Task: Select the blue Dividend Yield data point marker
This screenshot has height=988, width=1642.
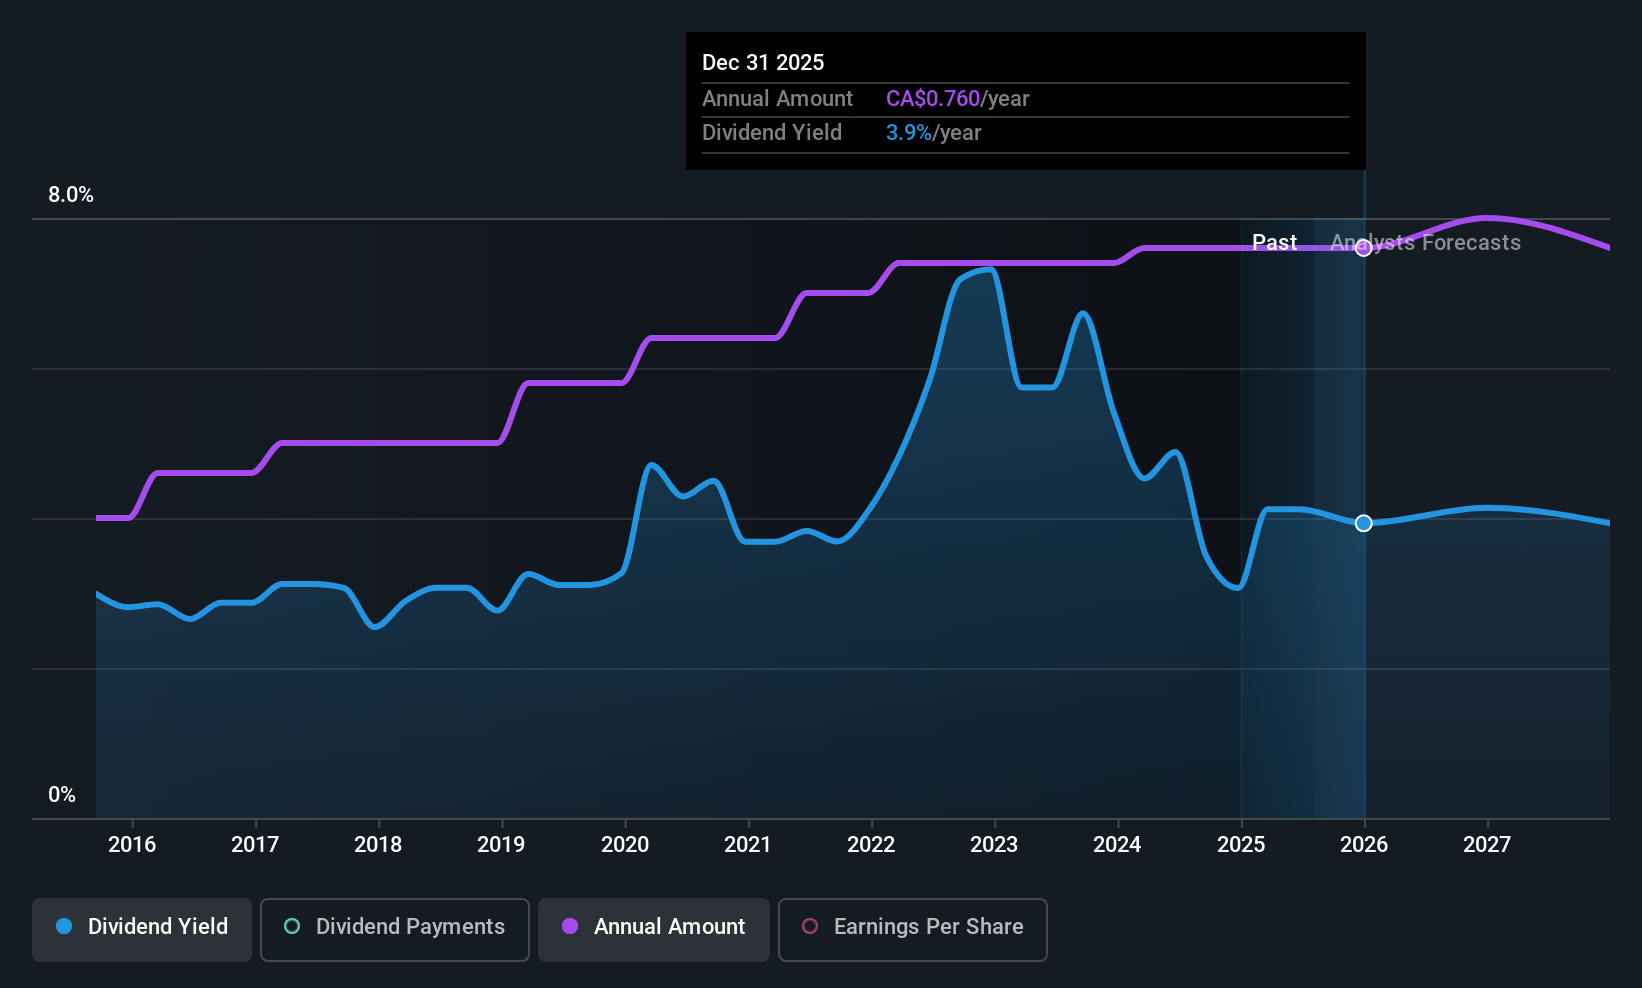Action: 1364,523
